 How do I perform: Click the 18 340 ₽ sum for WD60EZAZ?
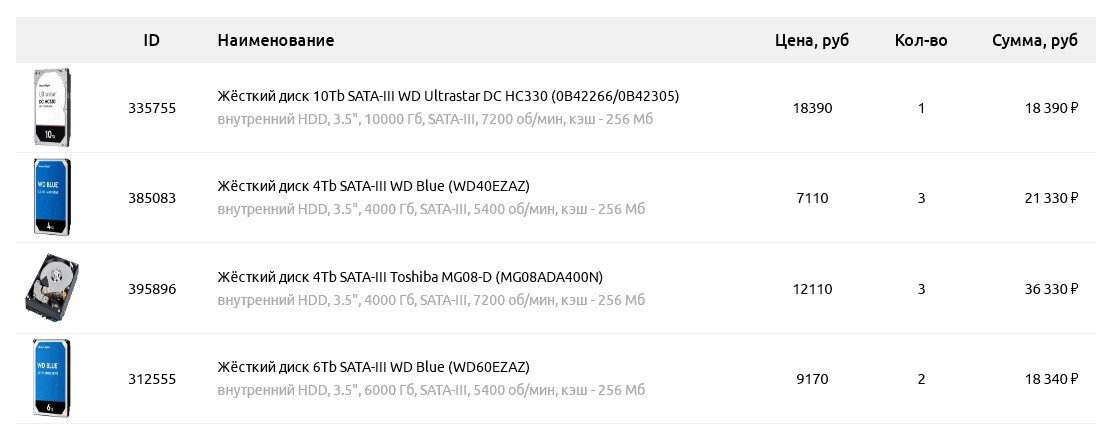(x=1051, y=379)
